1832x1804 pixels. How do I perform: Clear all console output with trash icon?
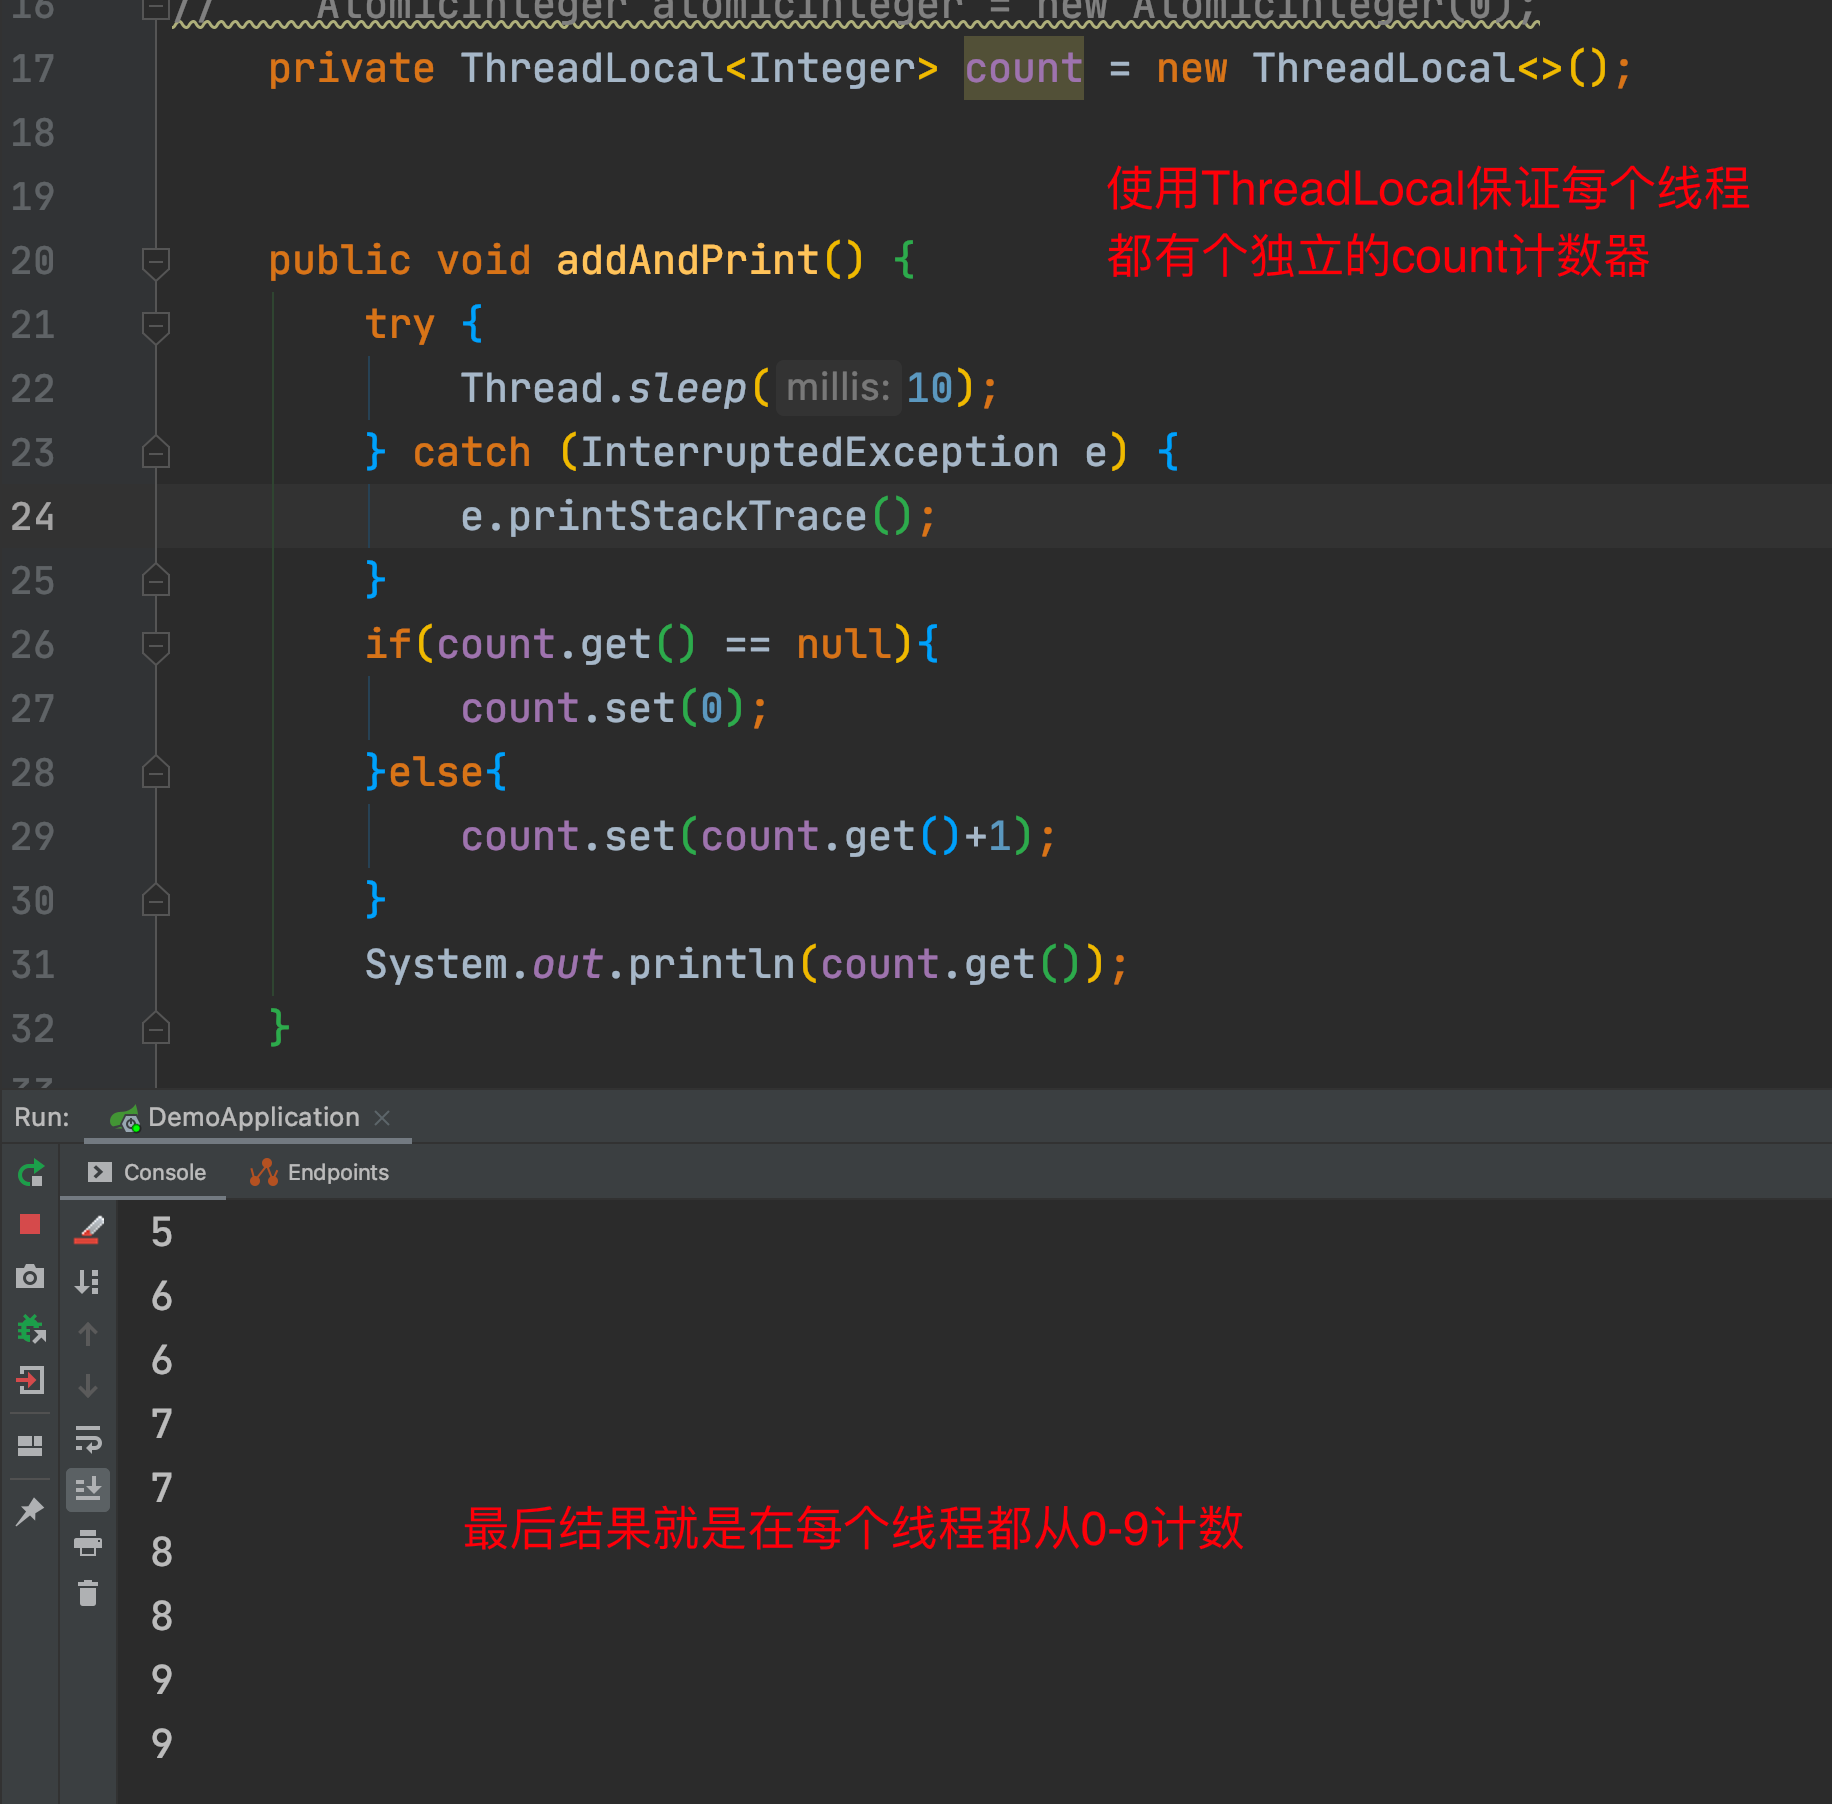88,1593
